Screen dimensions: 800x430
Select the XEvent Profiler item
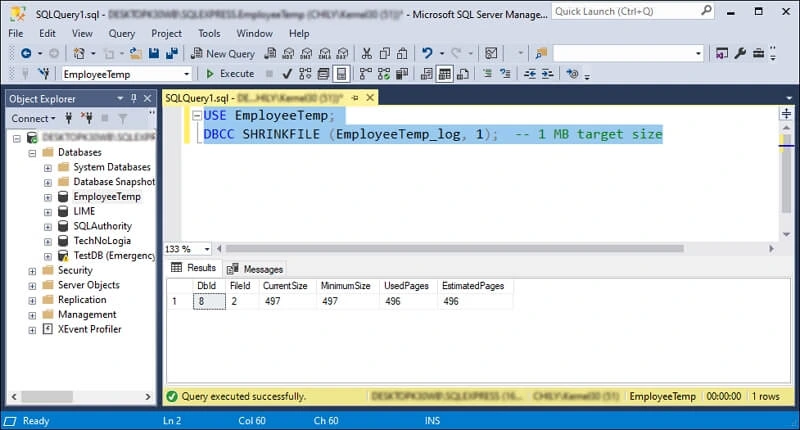point(90,330)
